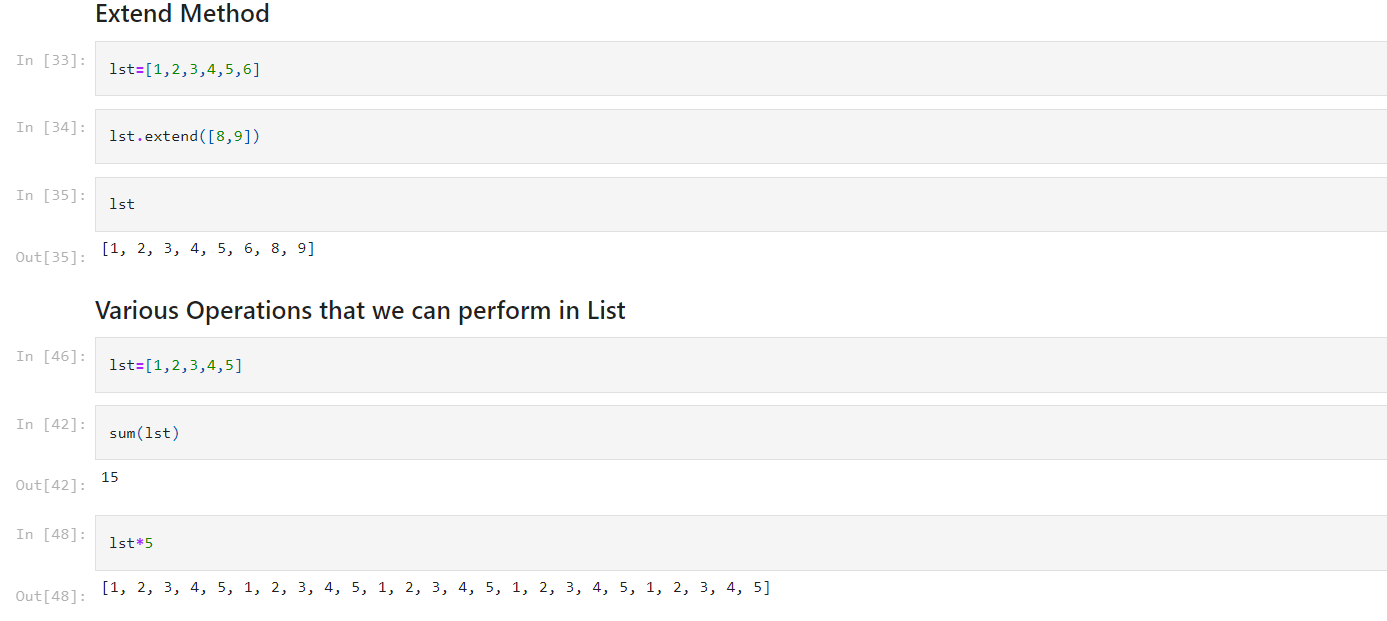
Task: Click the Out[35] prompt label
Action: point(51,257)
